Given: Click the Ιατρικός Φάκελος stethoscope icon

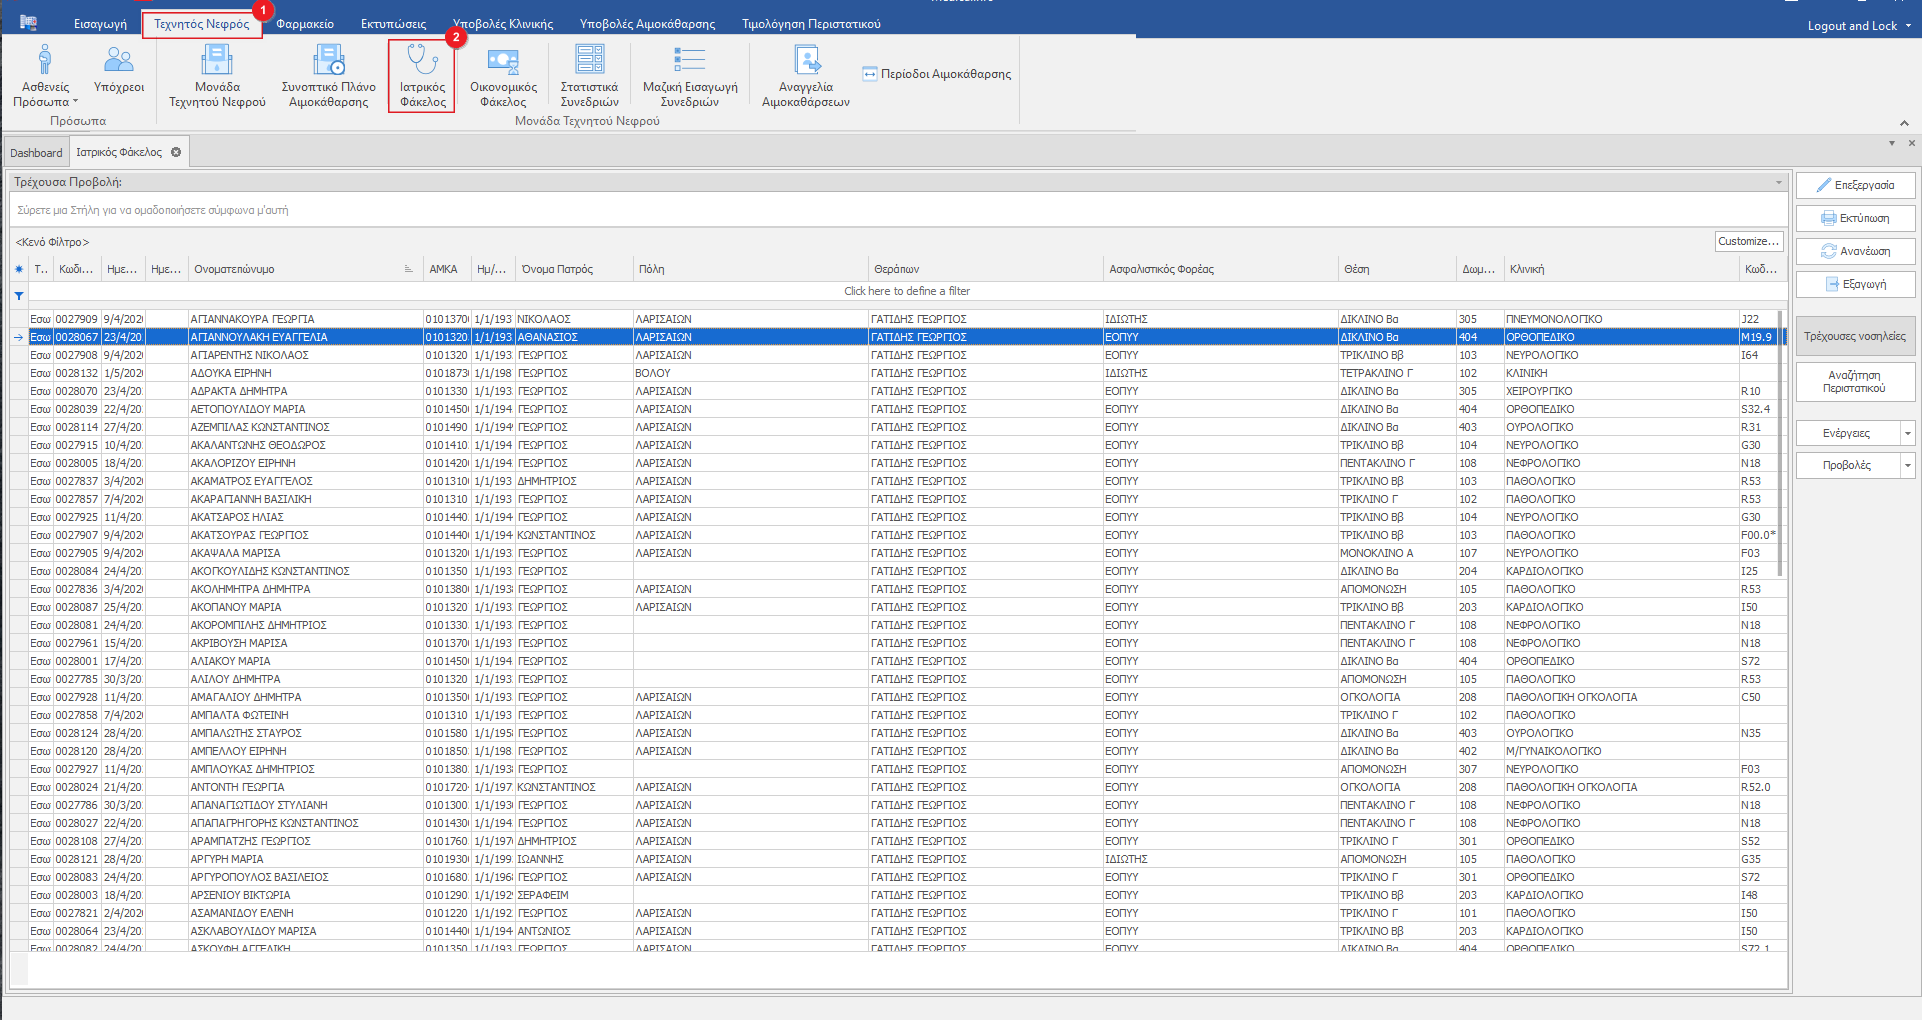Looking at the screenshot, I should pos(422,75).
